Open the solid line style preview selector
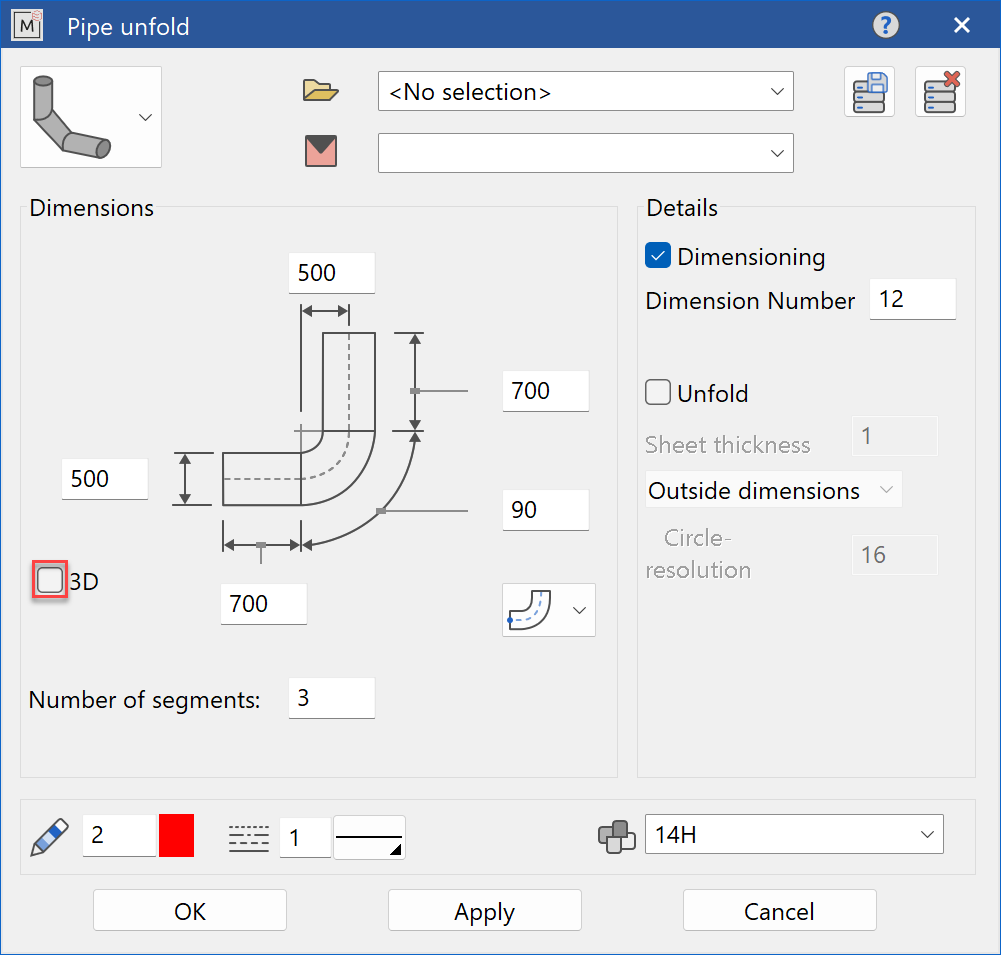1001x955 pixels. tap(369, 838)
